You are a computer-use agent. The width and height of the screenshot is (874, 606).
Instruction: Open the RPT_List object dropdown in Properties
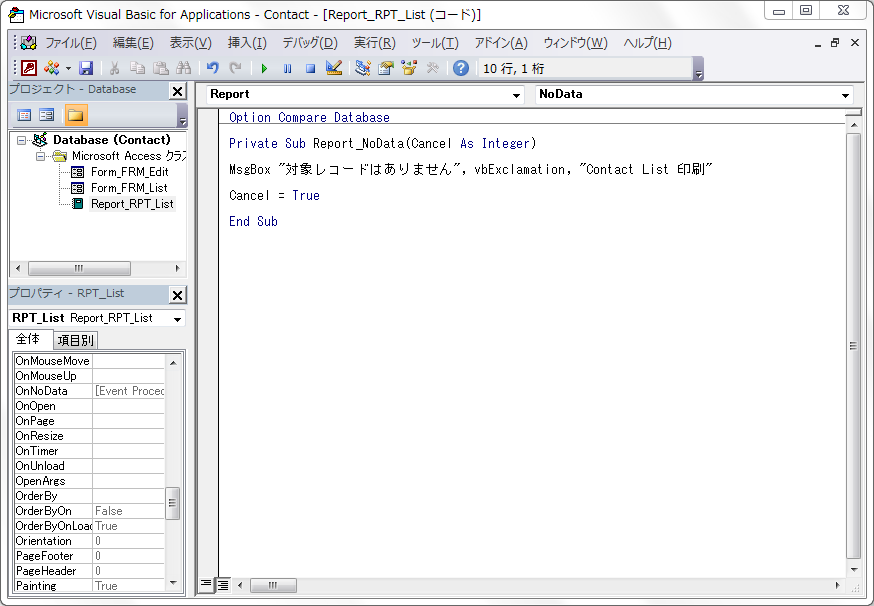pyautogui.click(x=177, y=319)
